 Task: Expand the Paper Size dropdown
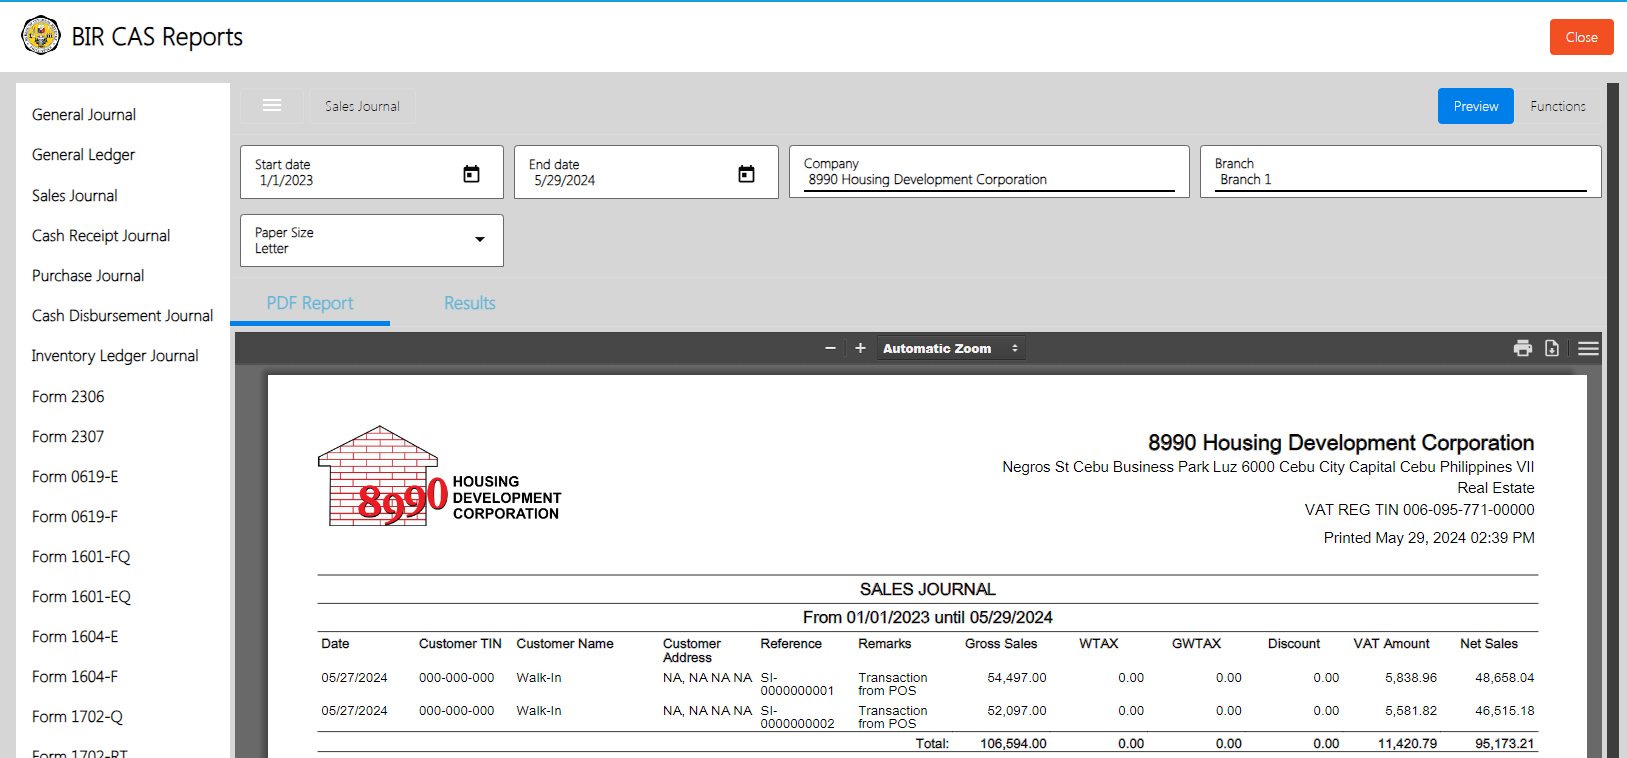[372, 241]
